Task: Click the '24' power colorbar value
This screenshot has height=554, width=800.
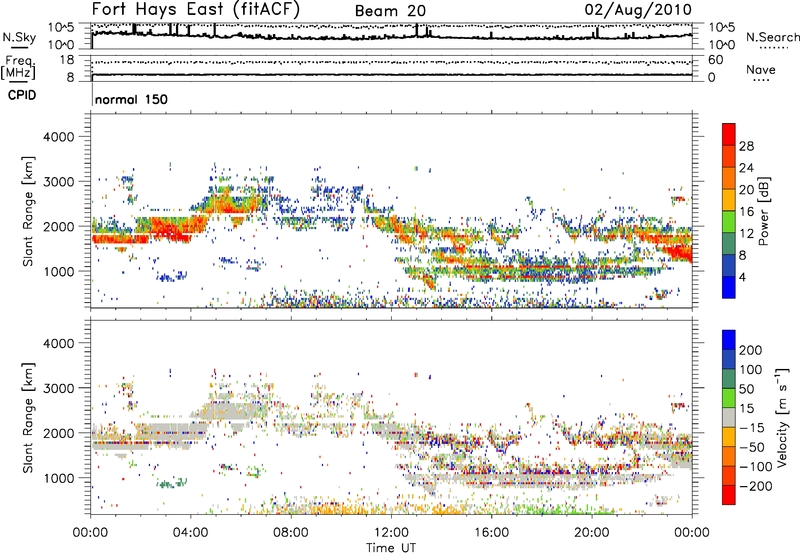Action: pyautogui.click(x=746, y=168)
